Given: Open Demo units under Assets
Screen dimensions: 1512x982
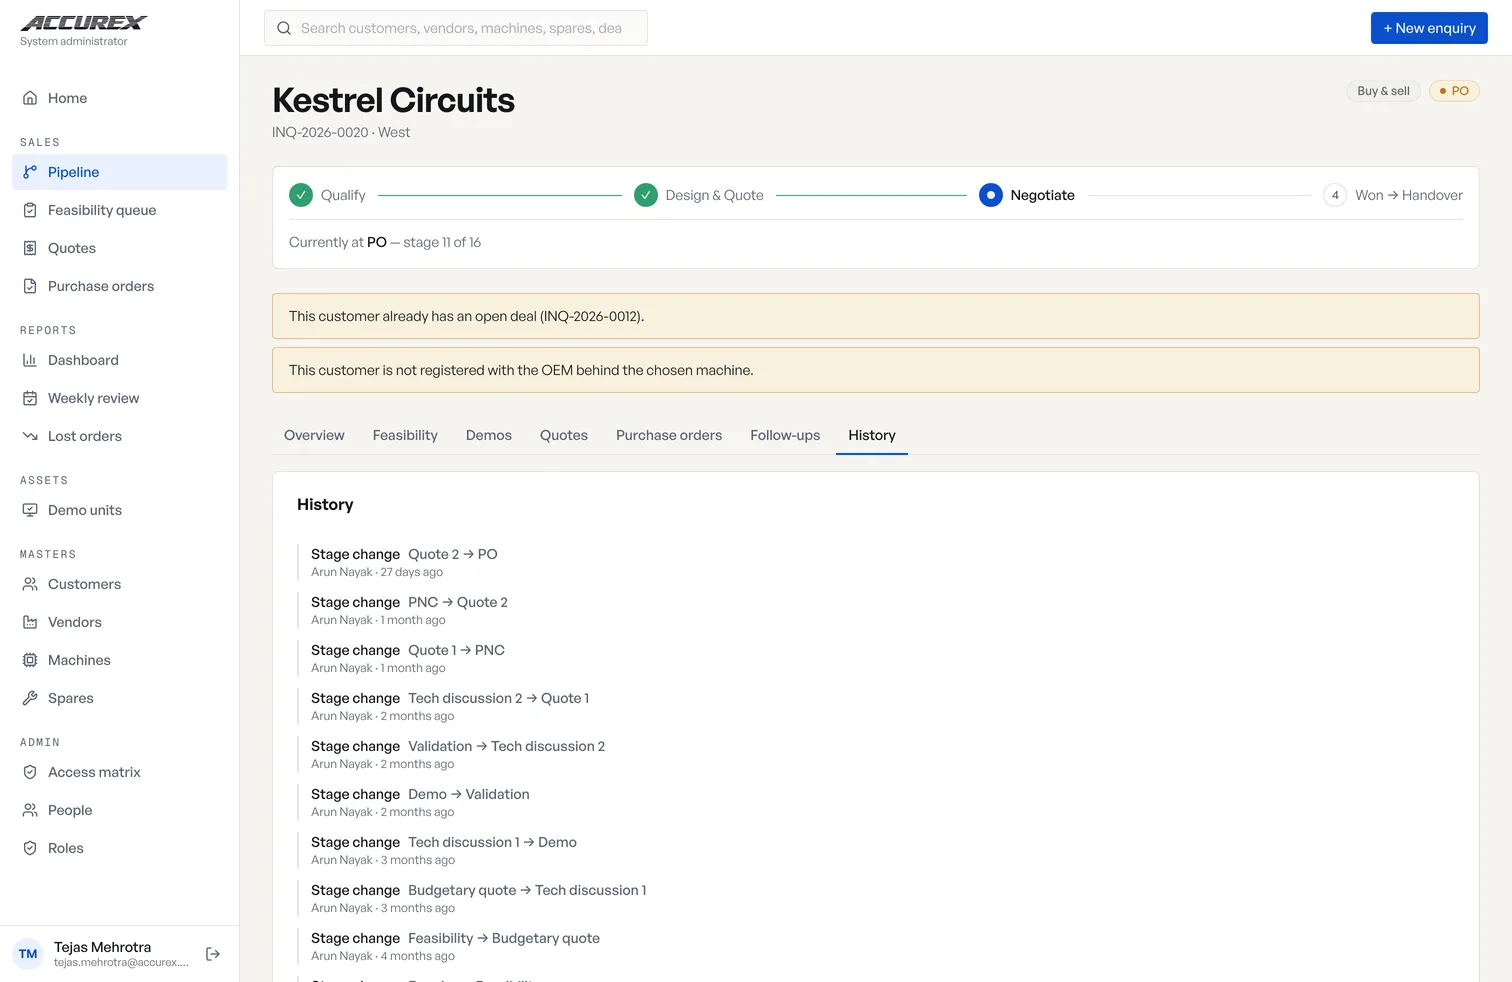Looking at the screenshot, I should [x=119, y=510].
